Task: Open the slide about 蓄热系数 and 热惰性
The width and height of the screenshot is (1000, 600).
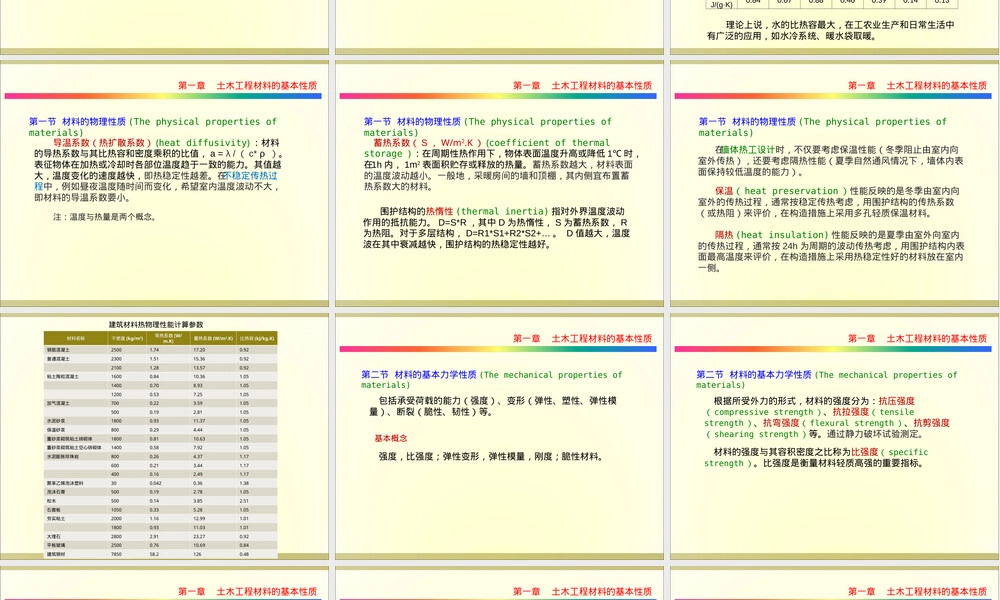Action: point(499,184)
